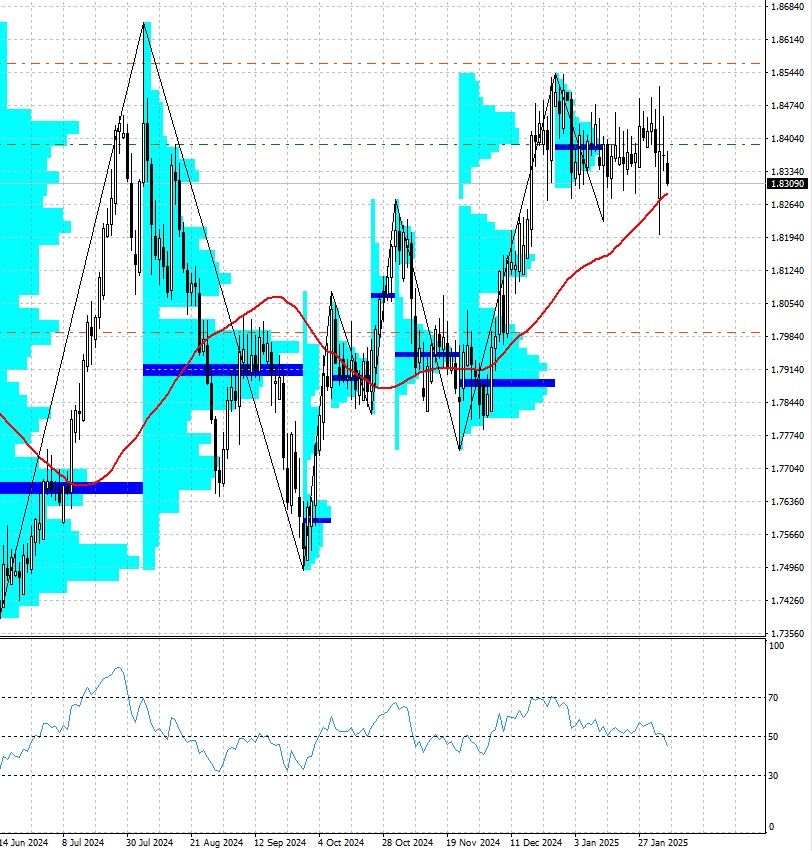Image resolution: width=812 pixels, height=851 pixels.
Task: Click the 1.79140 price axis label
Action: tap(787, 370)
